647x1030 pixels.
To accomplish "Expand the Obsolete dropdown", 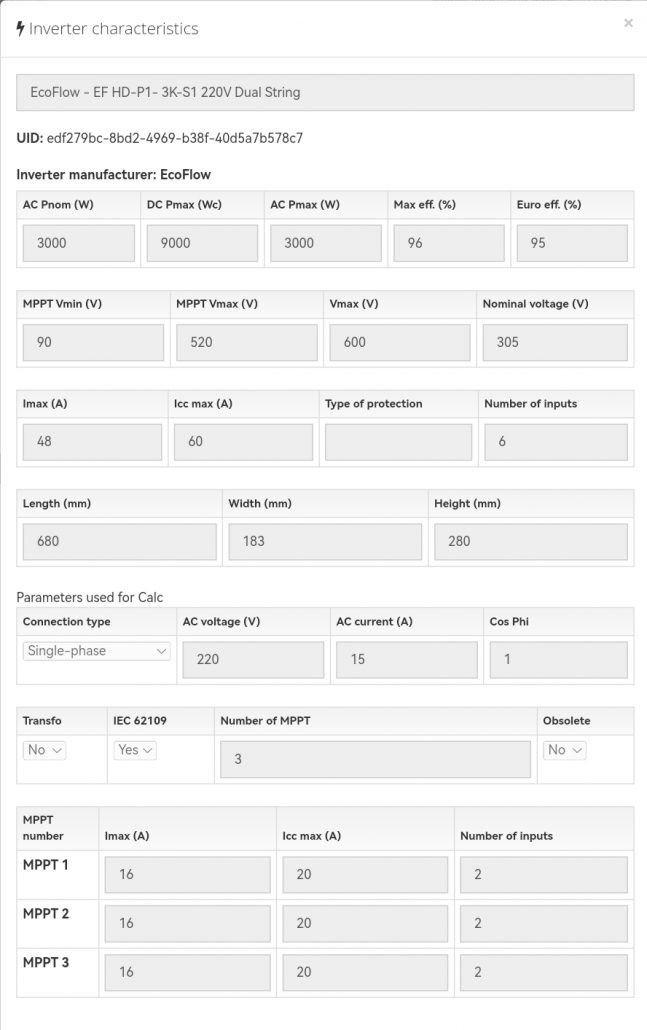I will click(564, 750).
